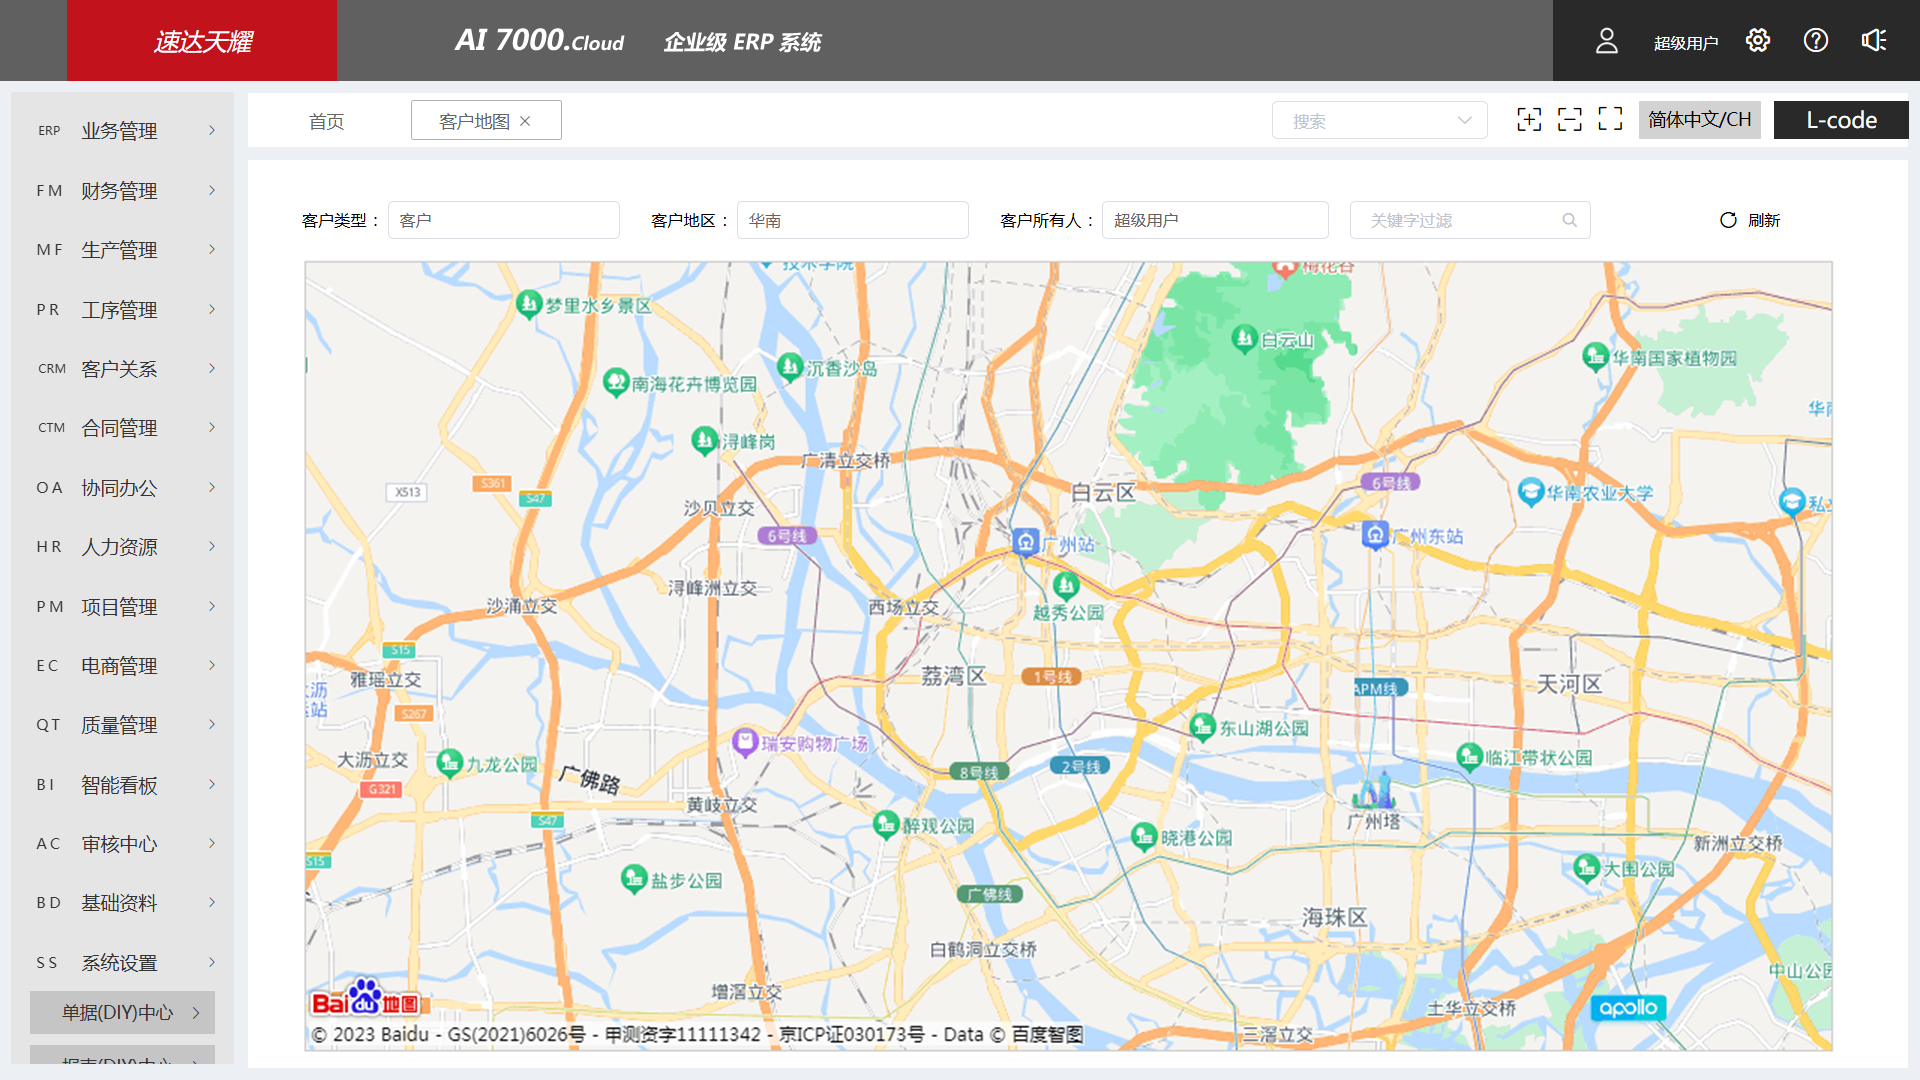Open the 客户地区 region dropdown
1920x1080 pixels.
(852, 220)
